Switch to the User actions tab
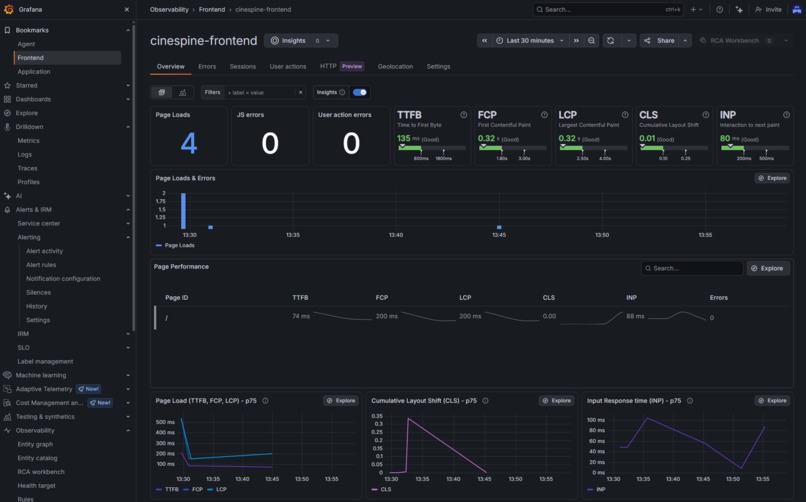This screenshot has width=806, height=502. tap(288, 66)
